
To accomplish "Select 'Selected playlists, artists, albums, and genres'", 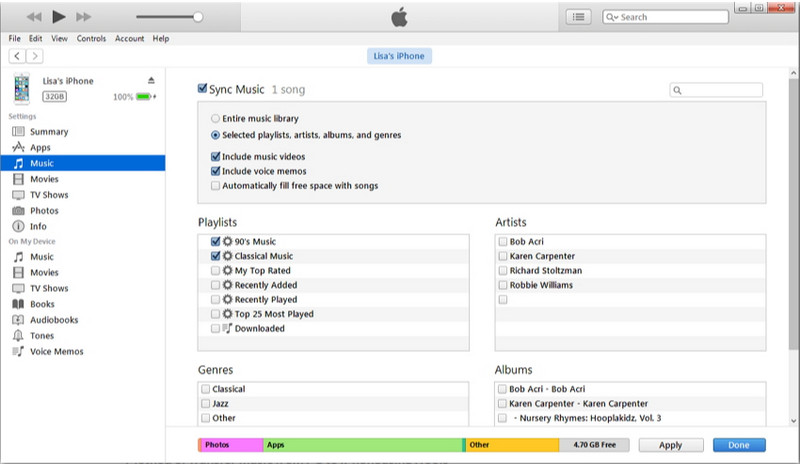I will click(x=215, y=135).
